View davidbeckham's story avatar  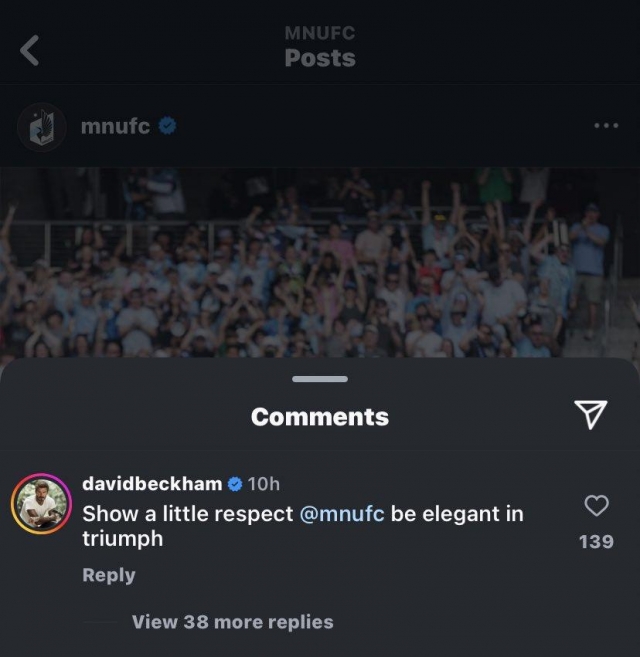point(41,504)
